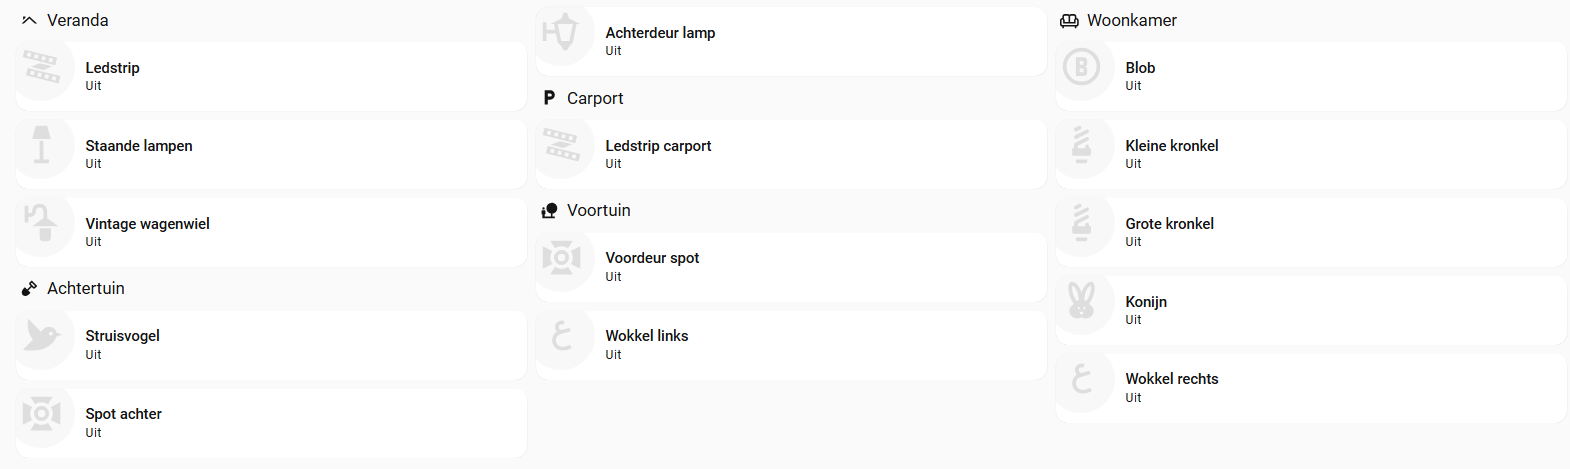Screen dimensions: 1570x469
Task: Click the Spot achter spotlight icon
Action: point(42,414)
